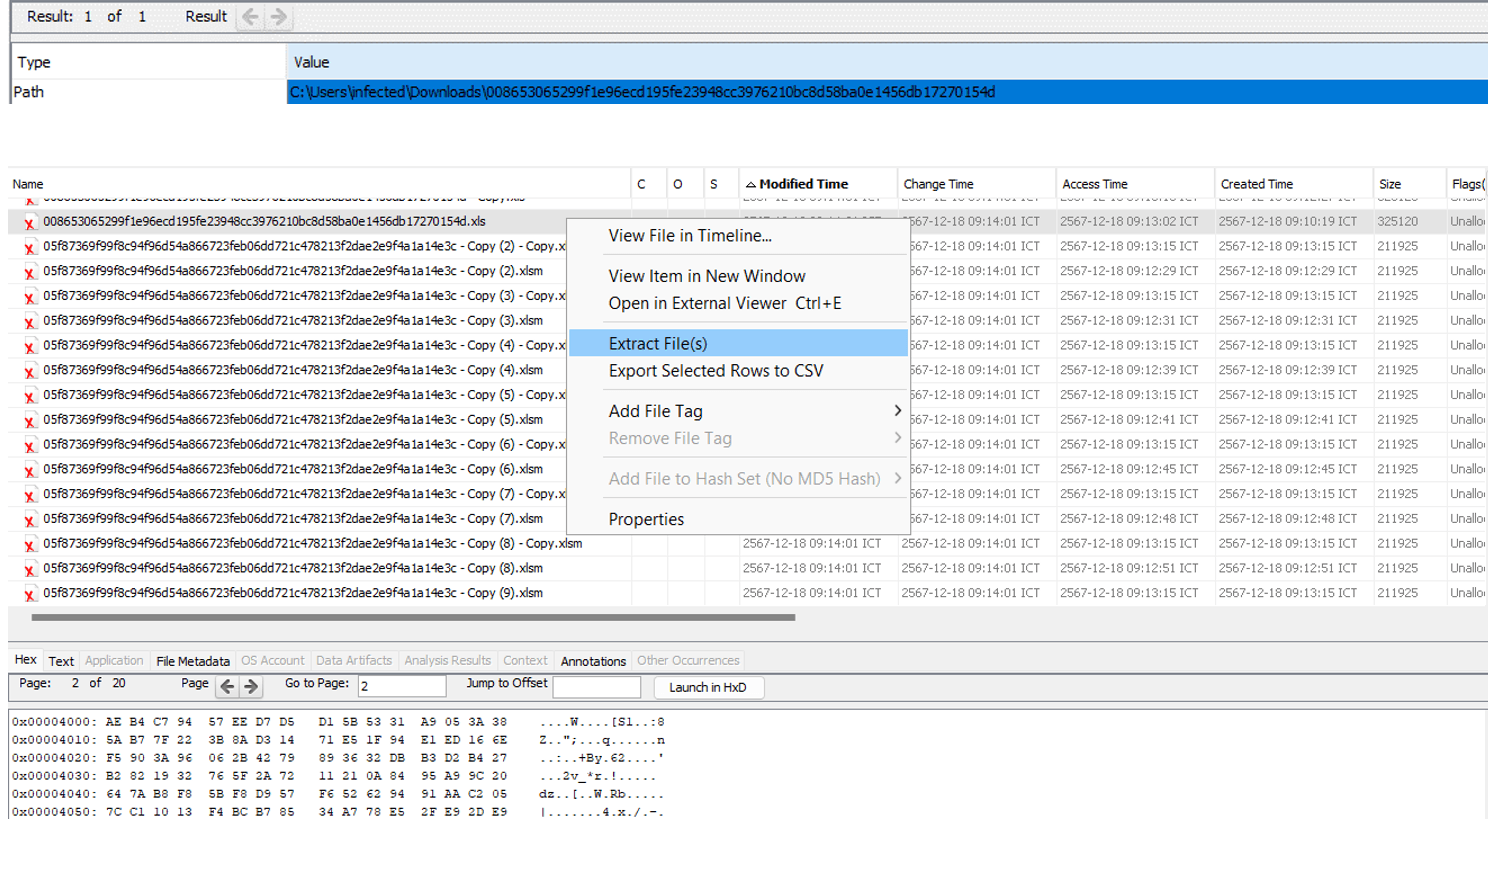Viewport: 1488px width, 876px height.
Task: Select Export Selected Rows to CSV
Action: coord(716,371)
